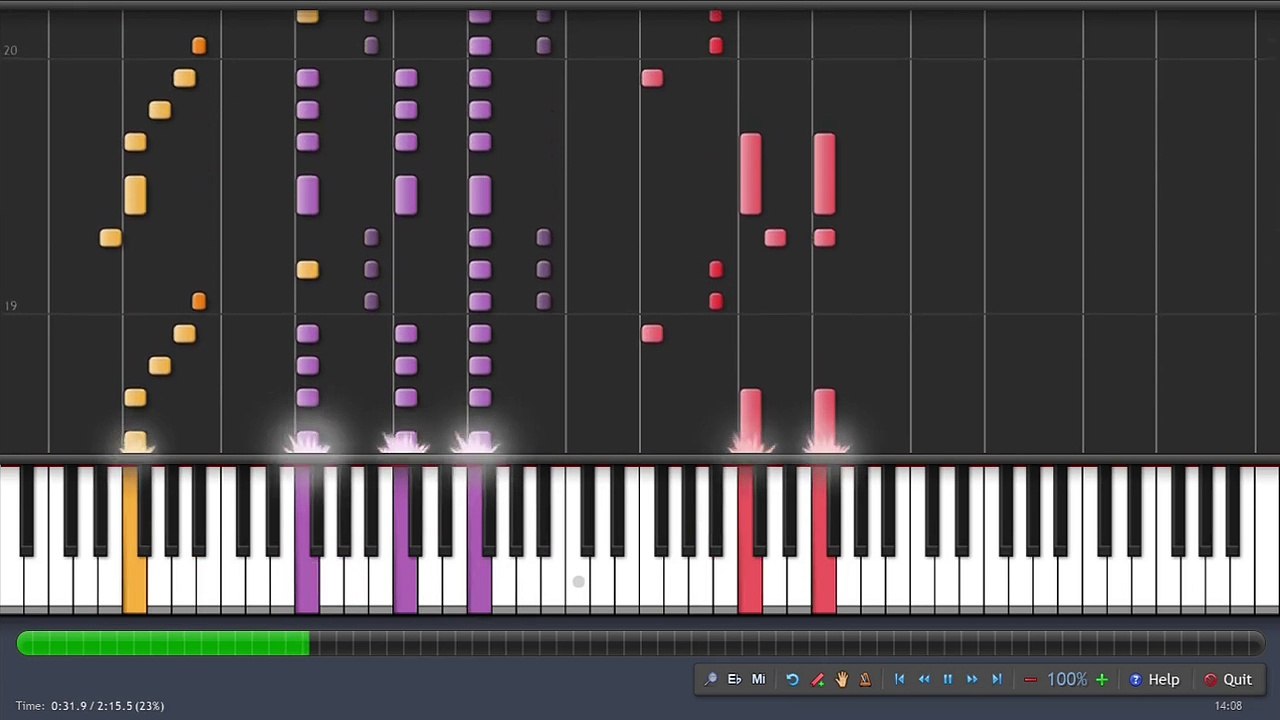This screenshot has width=1280, height=720.
Task: Open Help
Action: point(1154,680)
